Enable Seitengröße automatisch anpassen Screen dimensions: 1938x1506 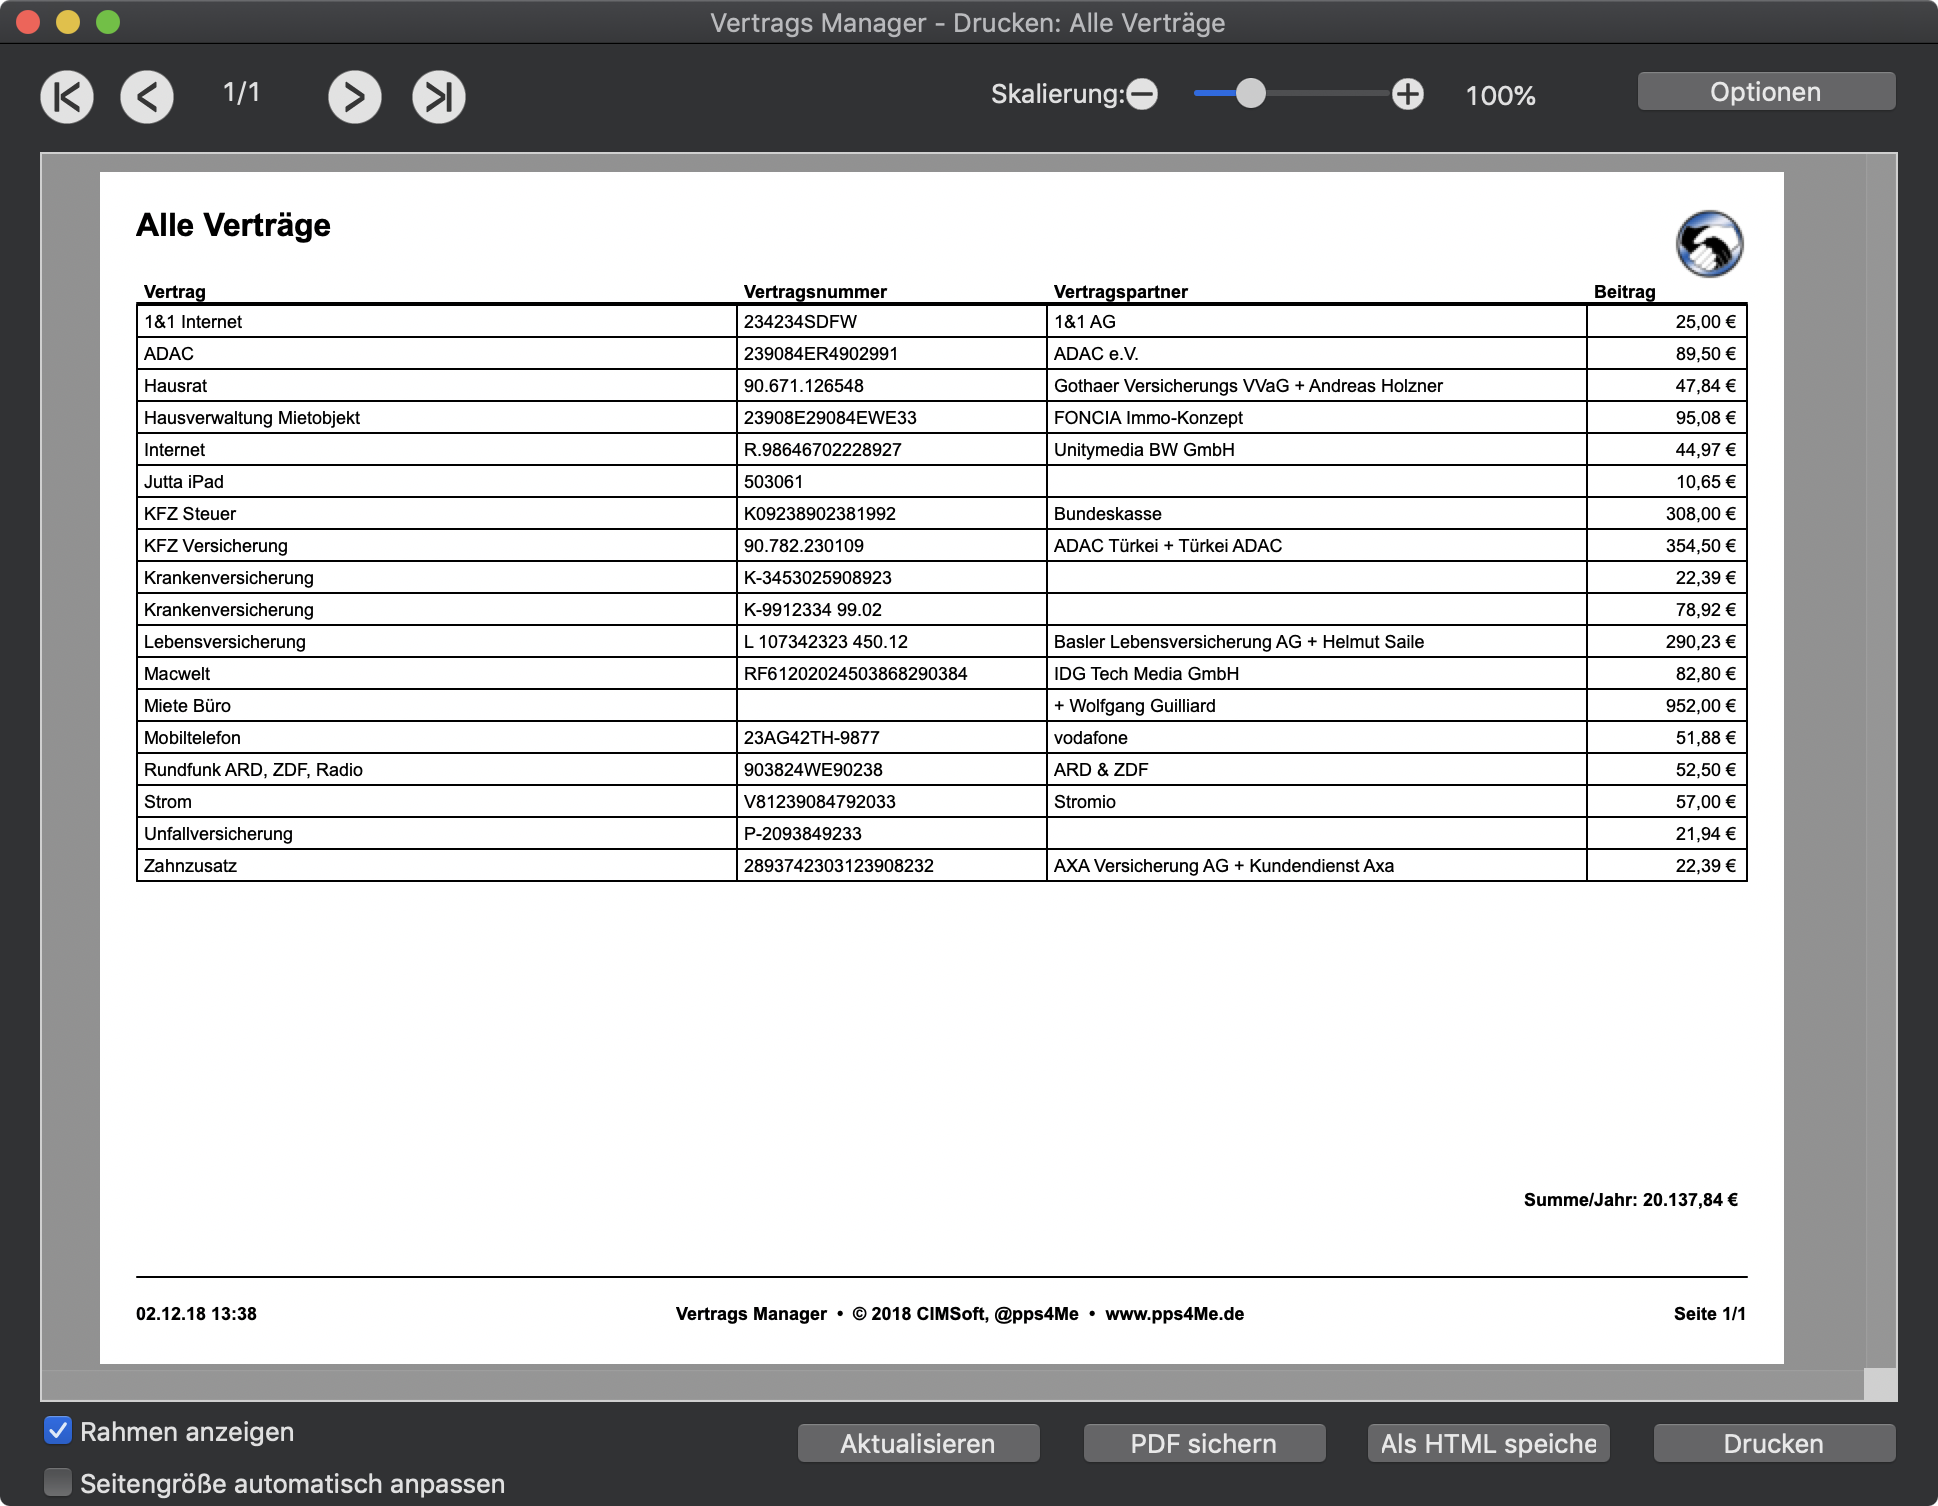point(58,1482)
